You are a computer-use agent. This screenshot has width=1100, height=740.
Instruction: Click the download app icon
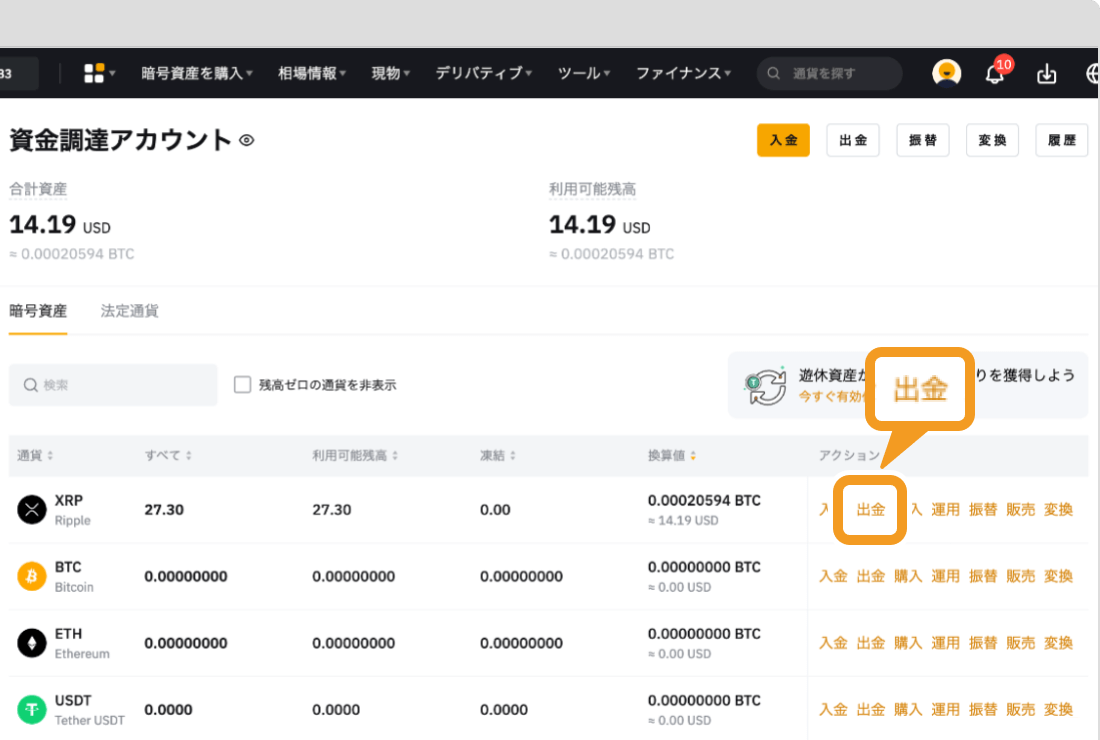click(x=1046, y=73)
